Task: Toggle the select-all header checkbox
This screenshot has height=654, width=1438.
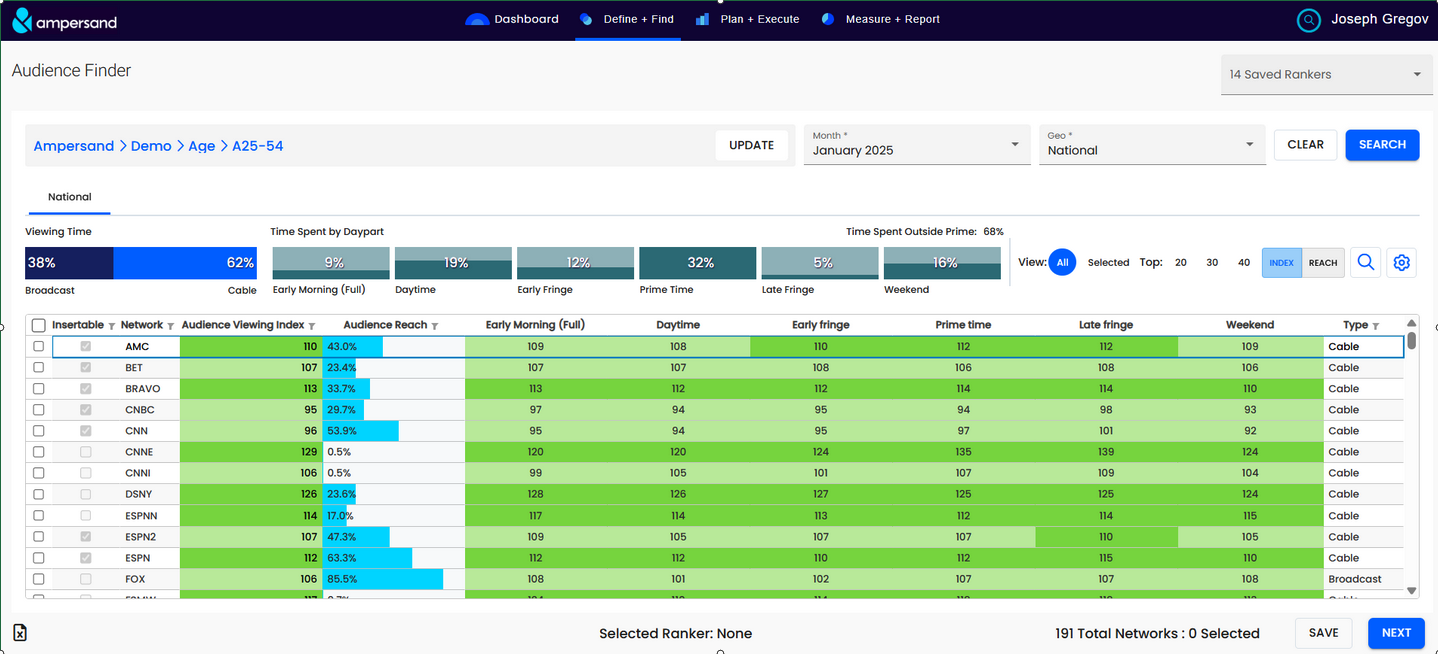Action: tap(39, 325)
